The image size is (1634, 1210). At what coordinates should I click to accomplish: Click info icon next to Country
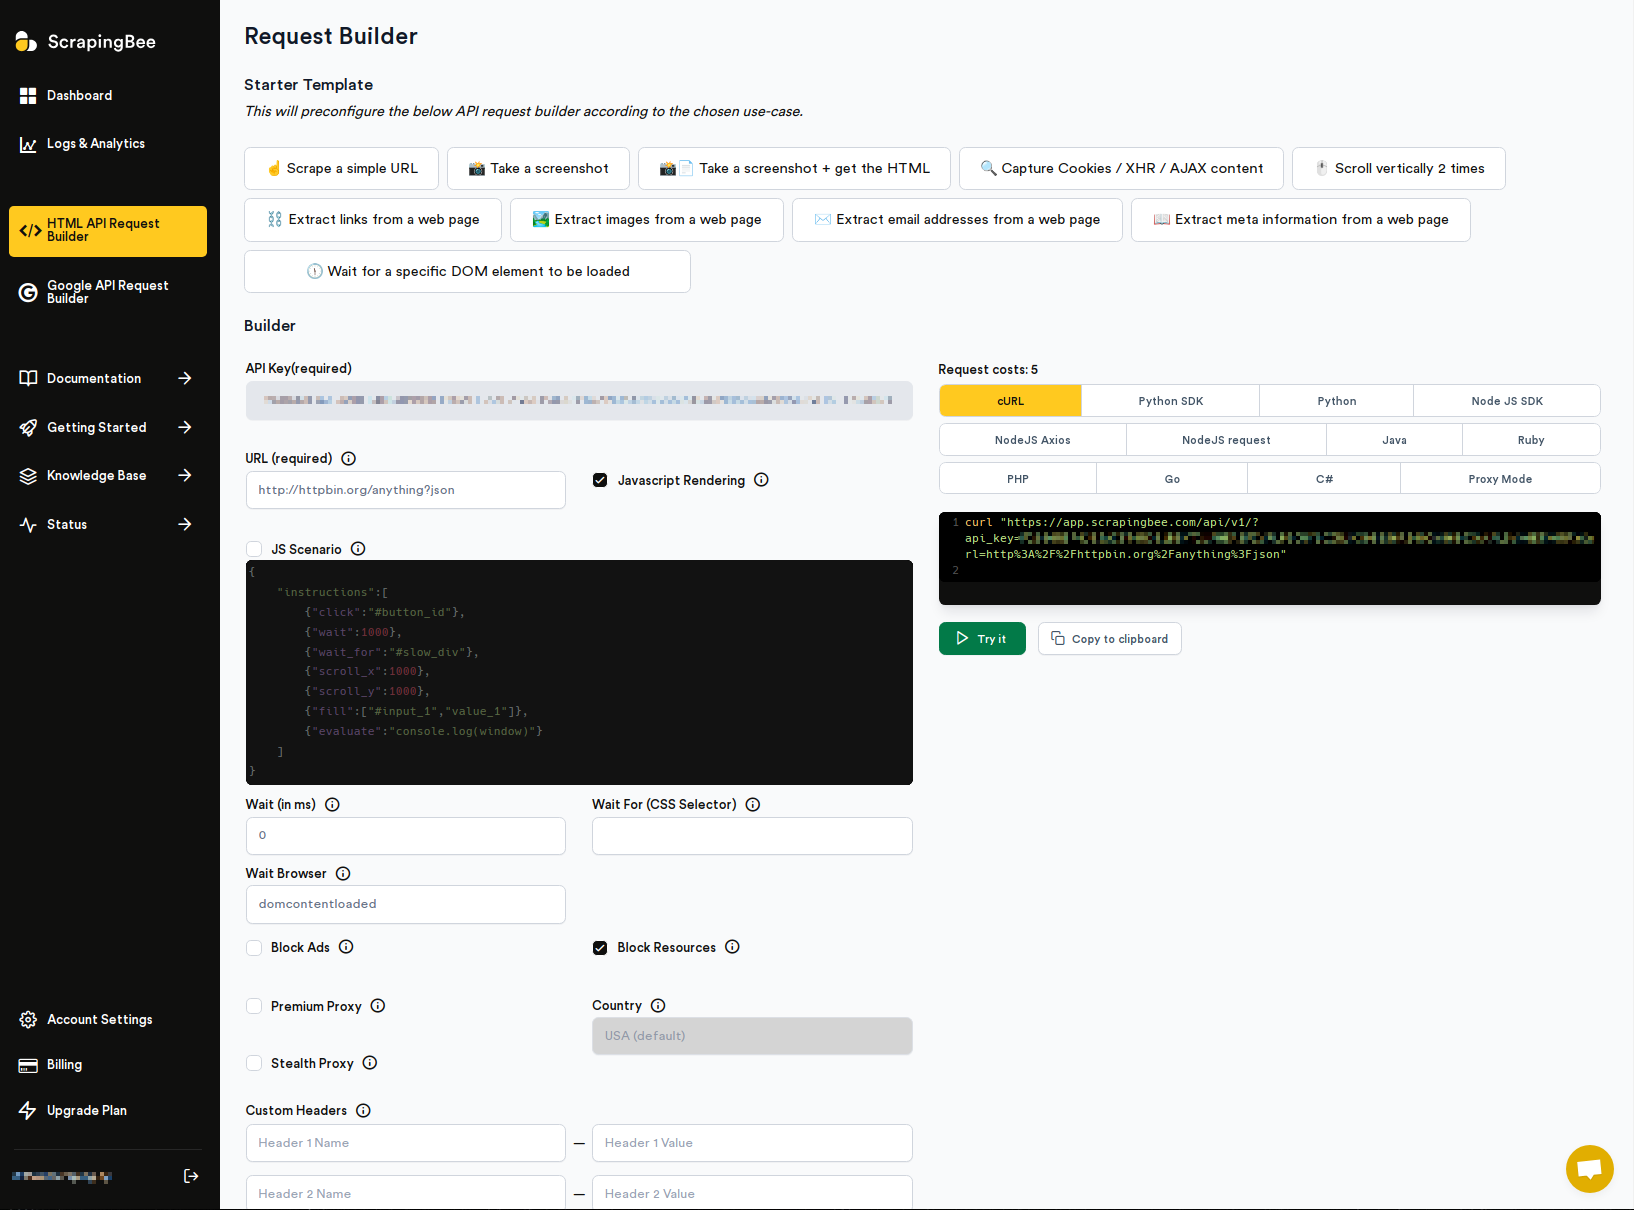[658, 1006]
